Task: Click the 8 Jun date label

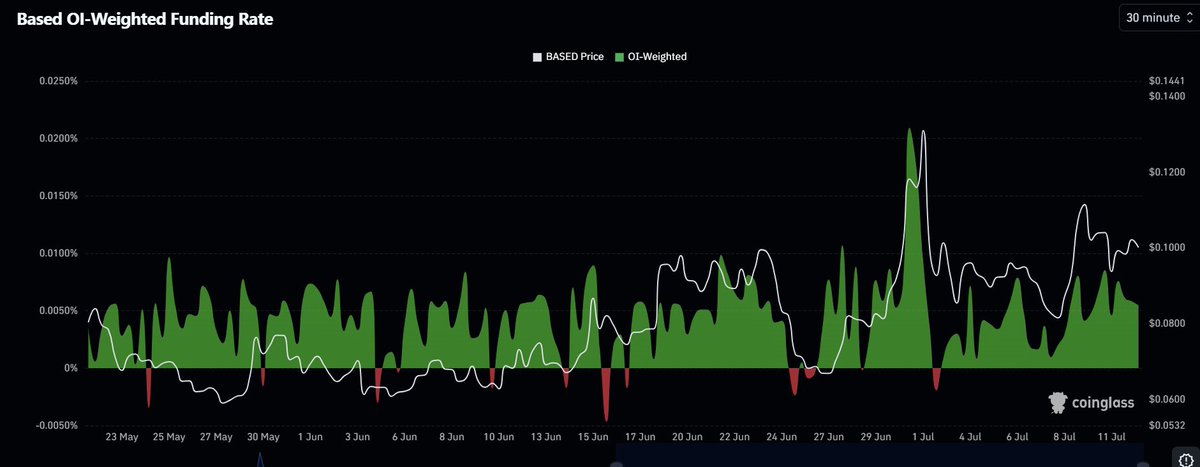Action: pyautogui.click(x=452, y=437)
